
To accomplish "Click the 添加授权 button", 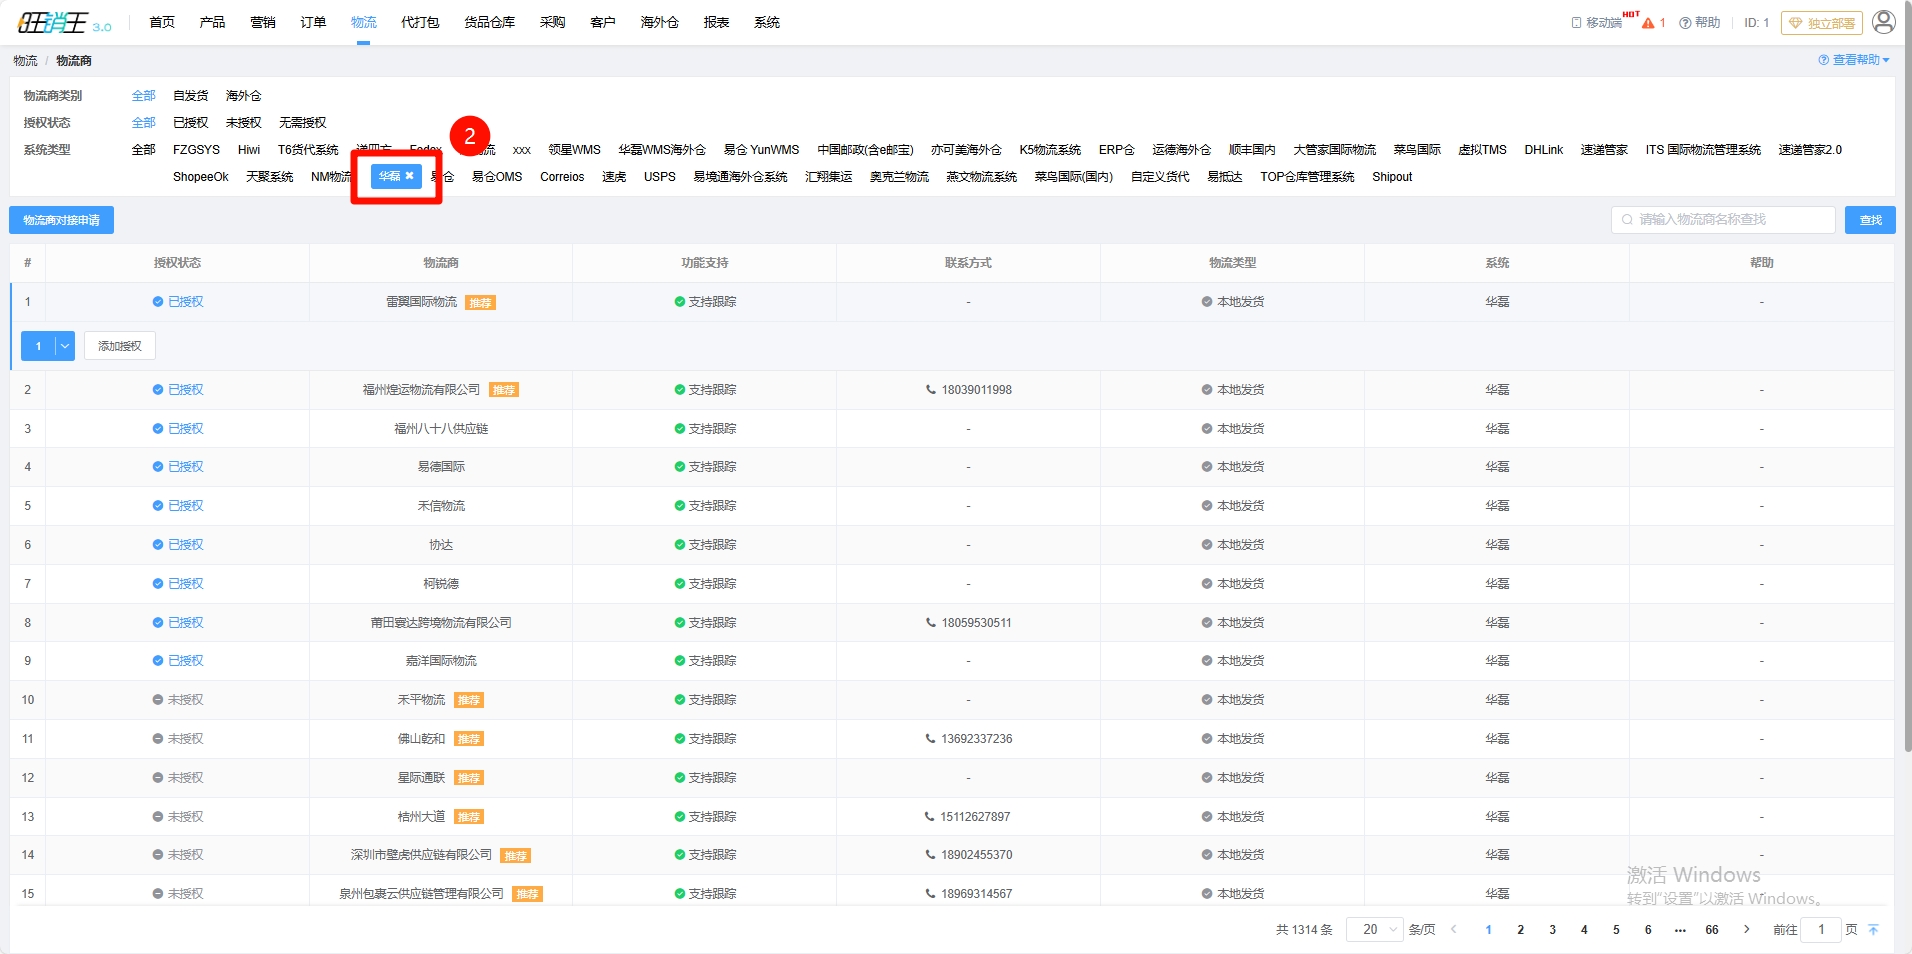I will click(119, 346).
